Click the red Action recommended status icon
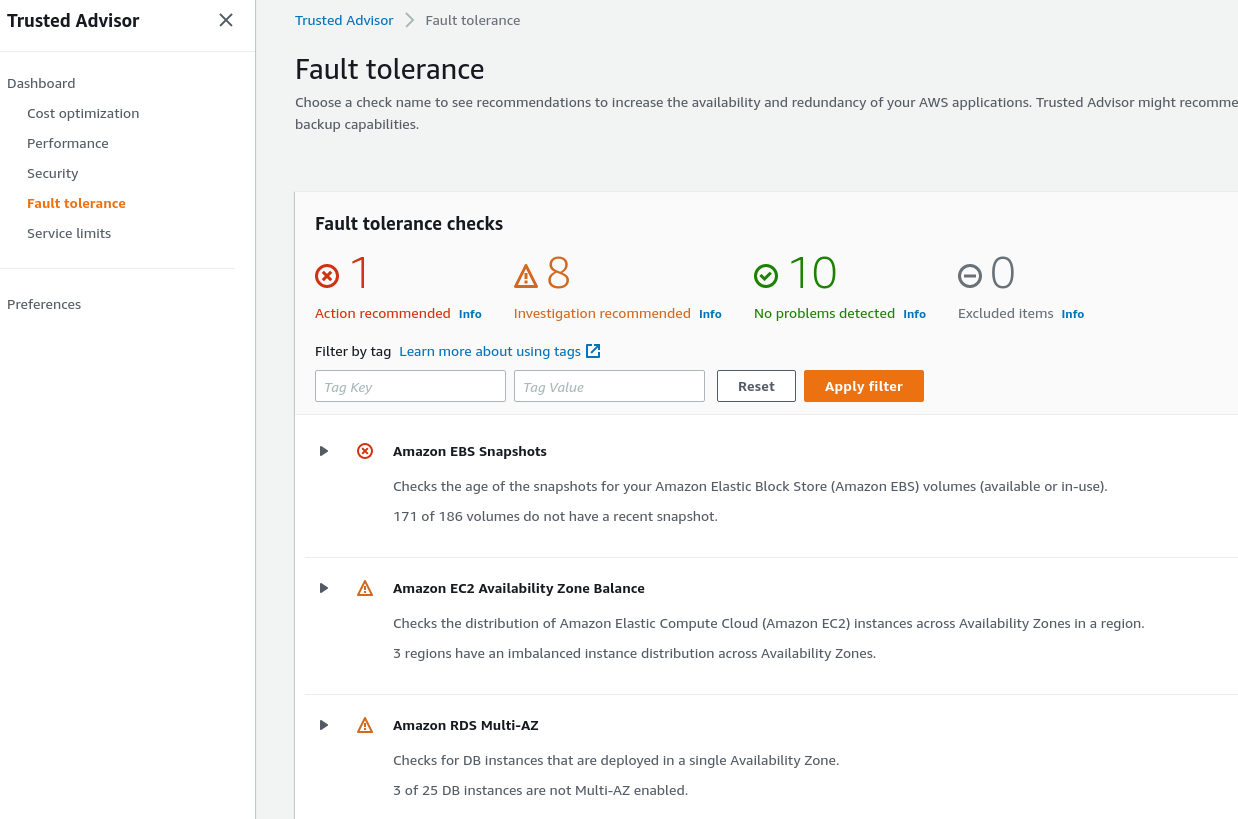The width and height of the screenshot is (1238, 819). click(x=327, y=275)
